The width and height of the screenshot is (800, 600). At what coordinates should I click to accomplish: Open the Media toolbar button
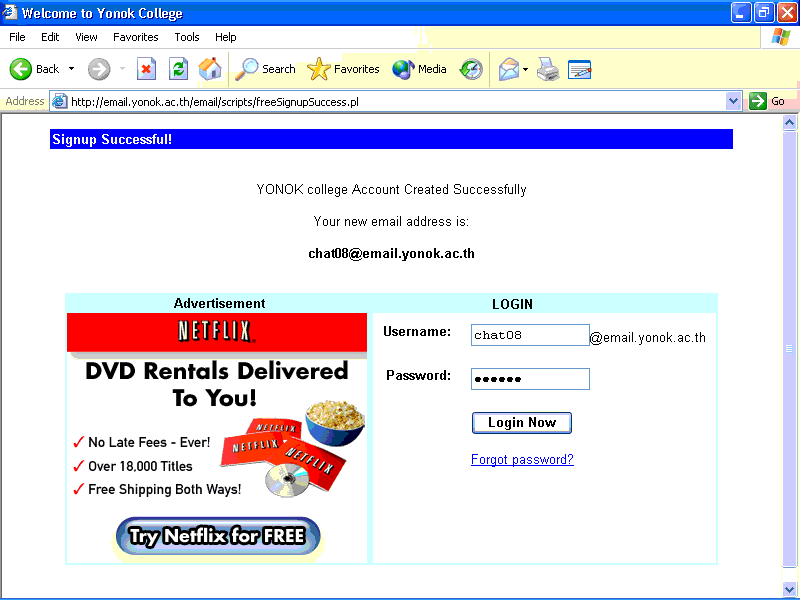[x=419, y=69]
